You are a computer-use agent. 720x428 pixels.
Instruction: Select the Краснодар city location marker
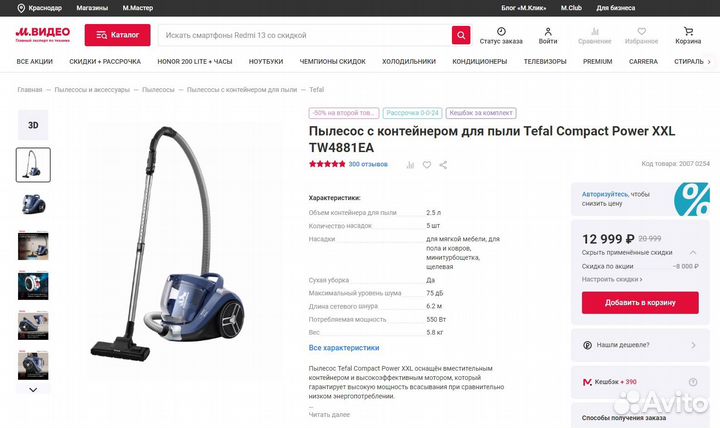pos(21,8)
